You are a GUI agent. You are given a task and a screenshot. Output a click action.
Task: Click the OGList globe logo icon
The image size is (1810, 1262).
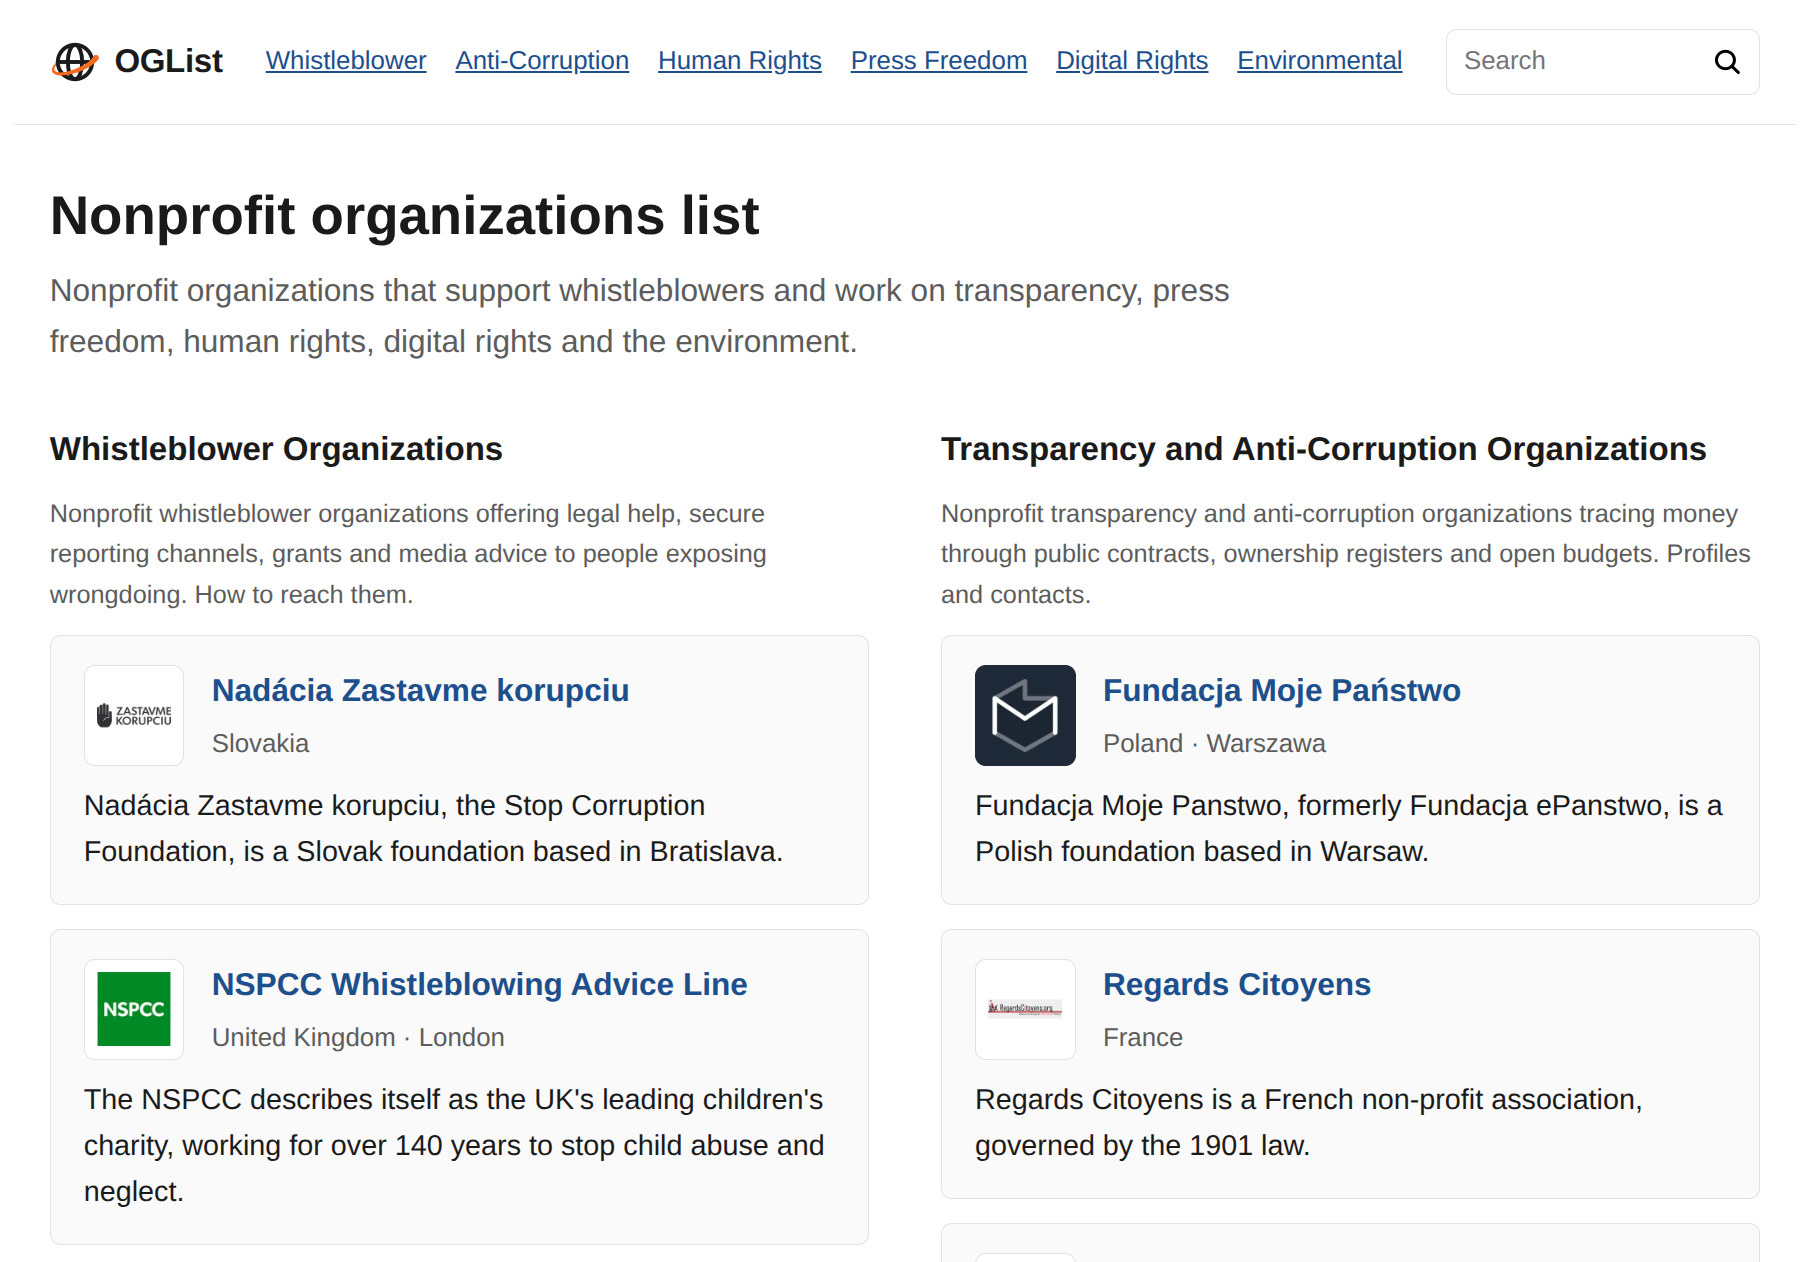click(x=75, y=61)
